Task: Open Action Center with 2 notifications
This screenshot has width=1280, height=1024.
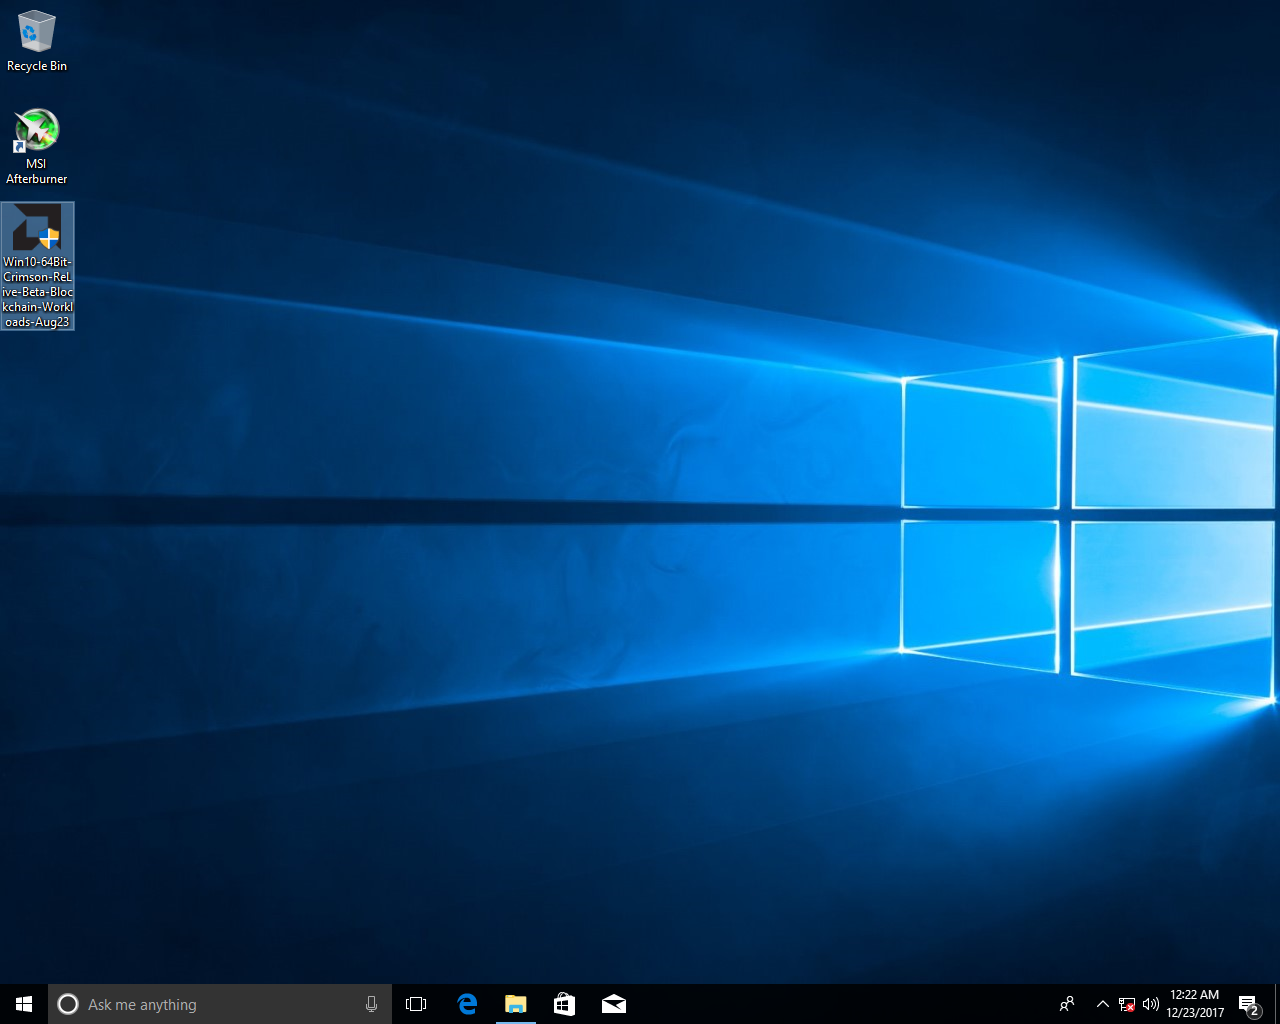Action: pyautogui.click(x=1248, y=1004)
